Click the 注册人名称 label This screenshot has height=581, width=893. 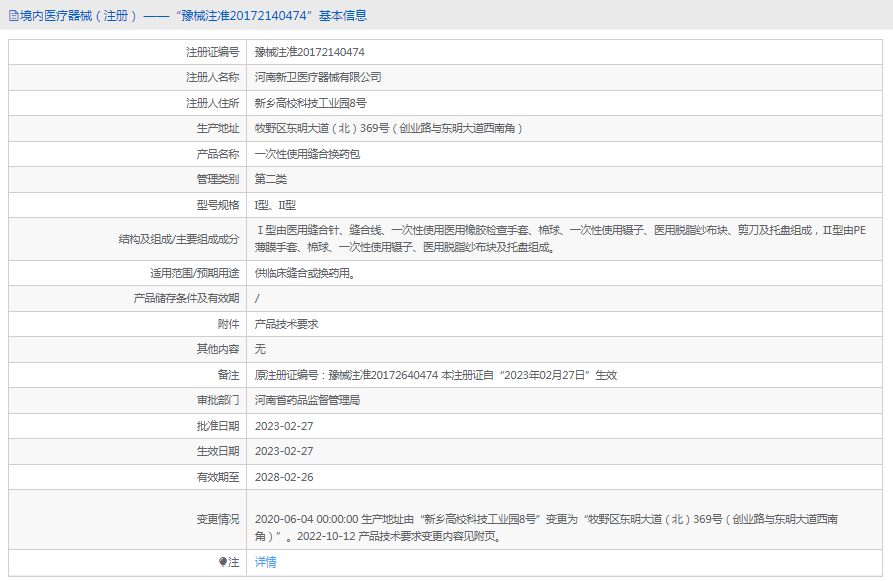(212, 77)
